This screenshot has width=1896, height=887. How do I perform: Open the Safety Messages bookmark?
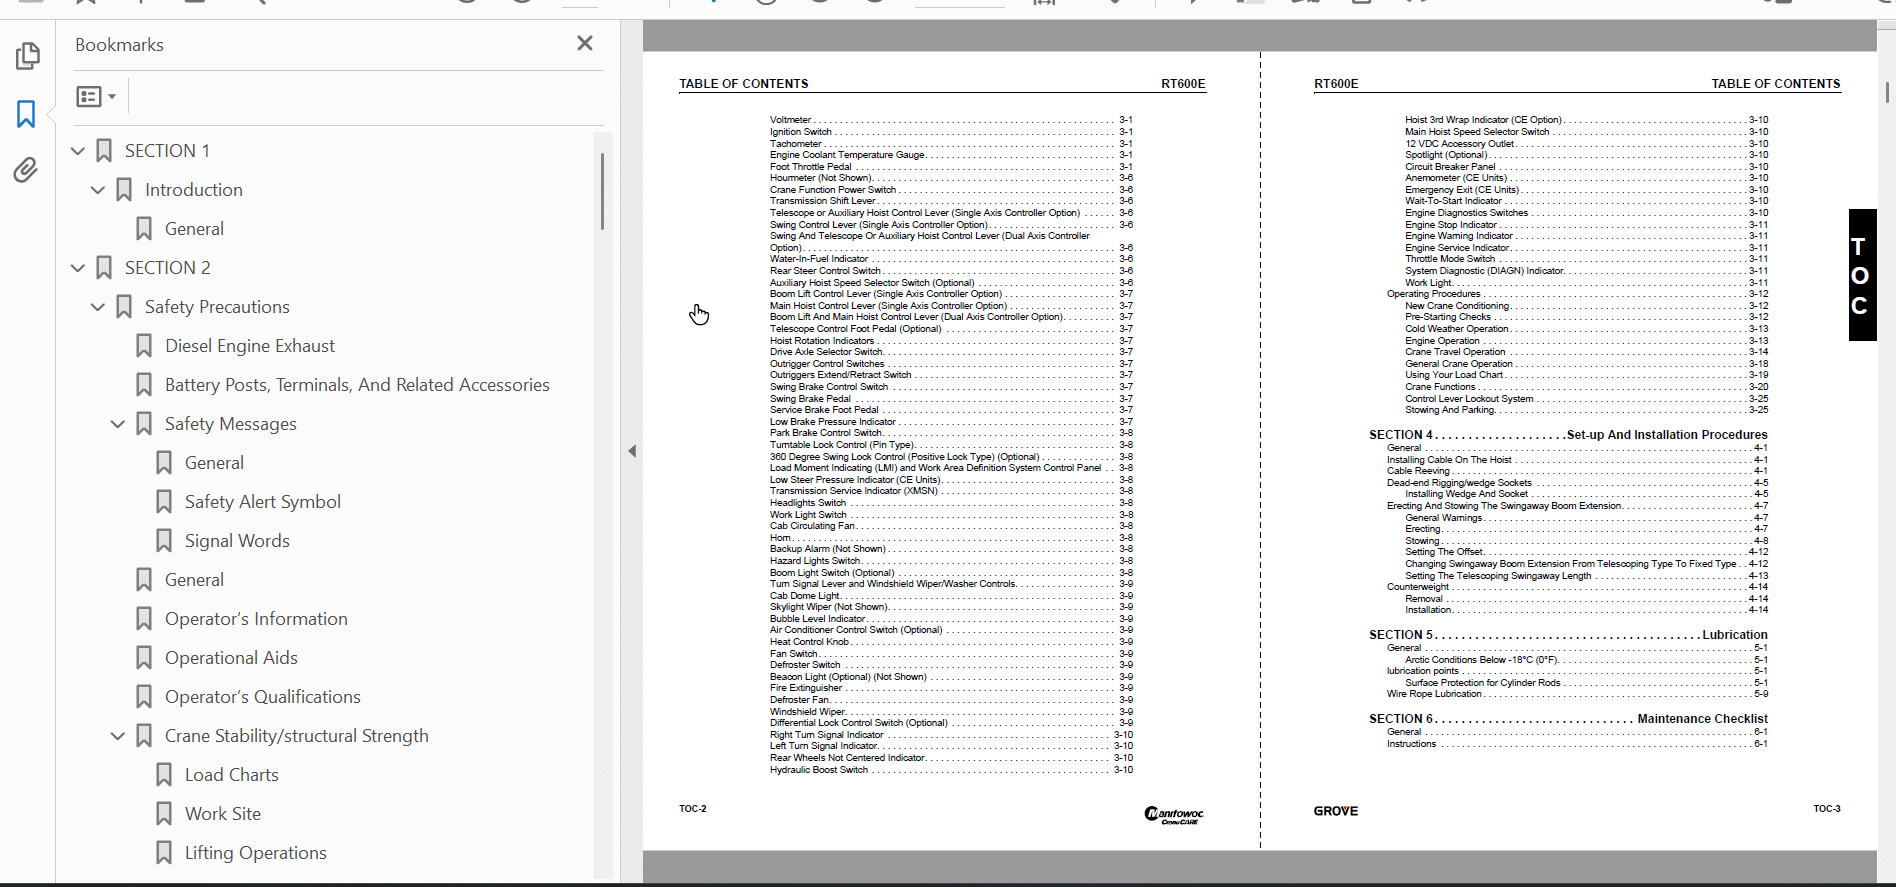(231, 424)
